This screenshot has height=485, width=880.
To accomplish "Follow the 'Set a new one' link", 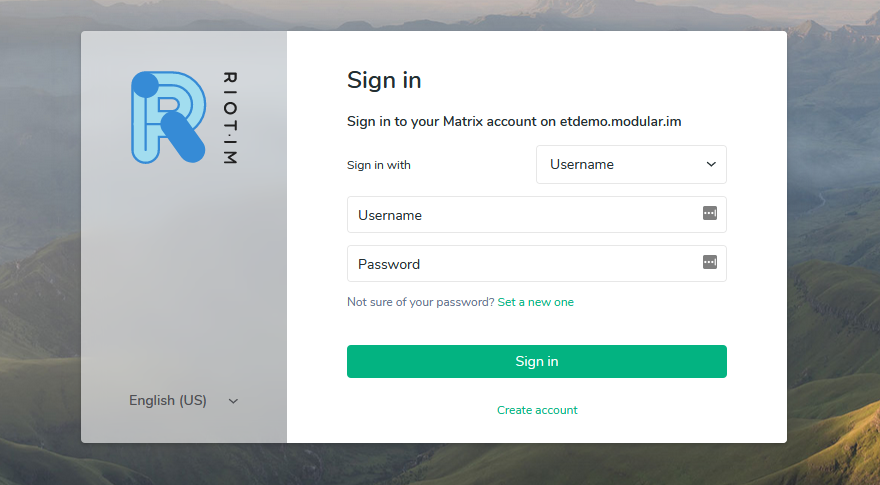I will point(536,302).
